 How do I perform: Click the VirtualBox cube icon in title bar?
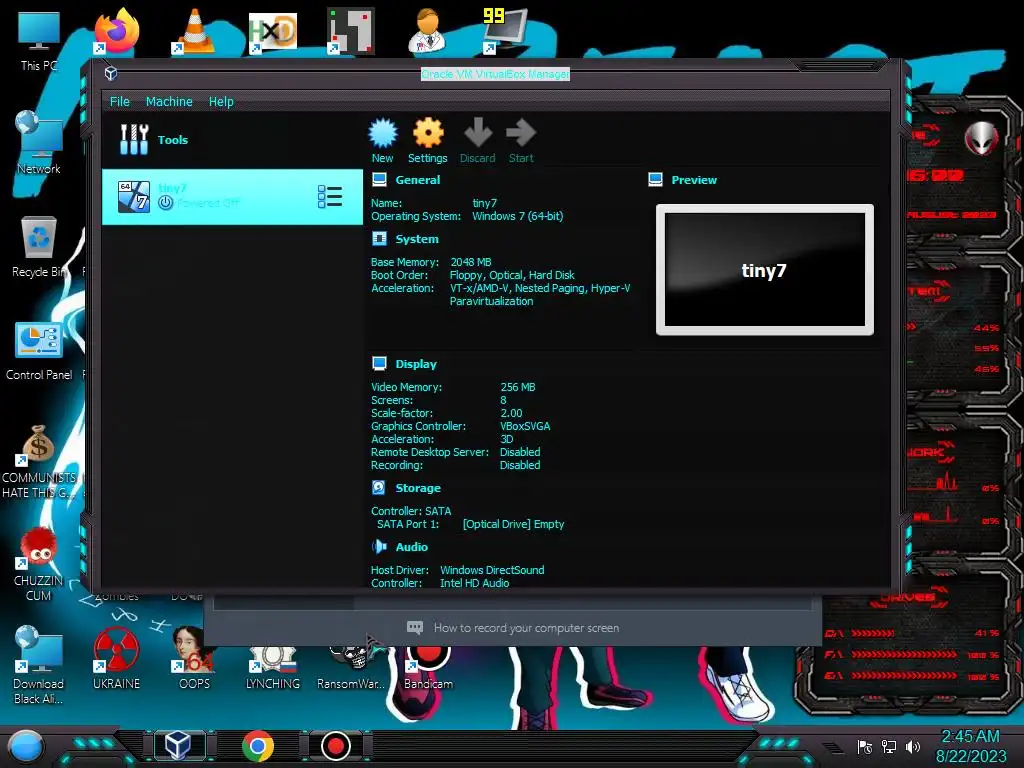click(x=111, y=73)
